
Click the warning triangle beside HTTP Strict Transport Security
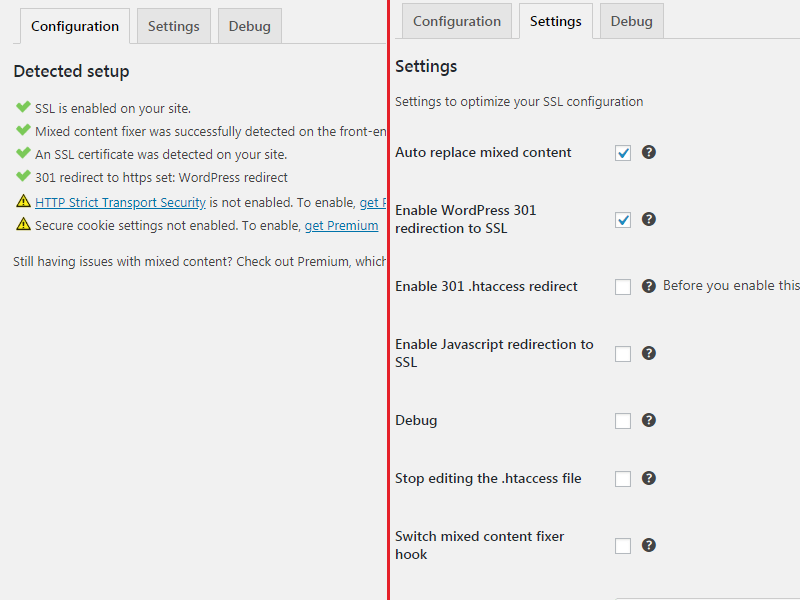pyautogui.click(x=22, y=202)
